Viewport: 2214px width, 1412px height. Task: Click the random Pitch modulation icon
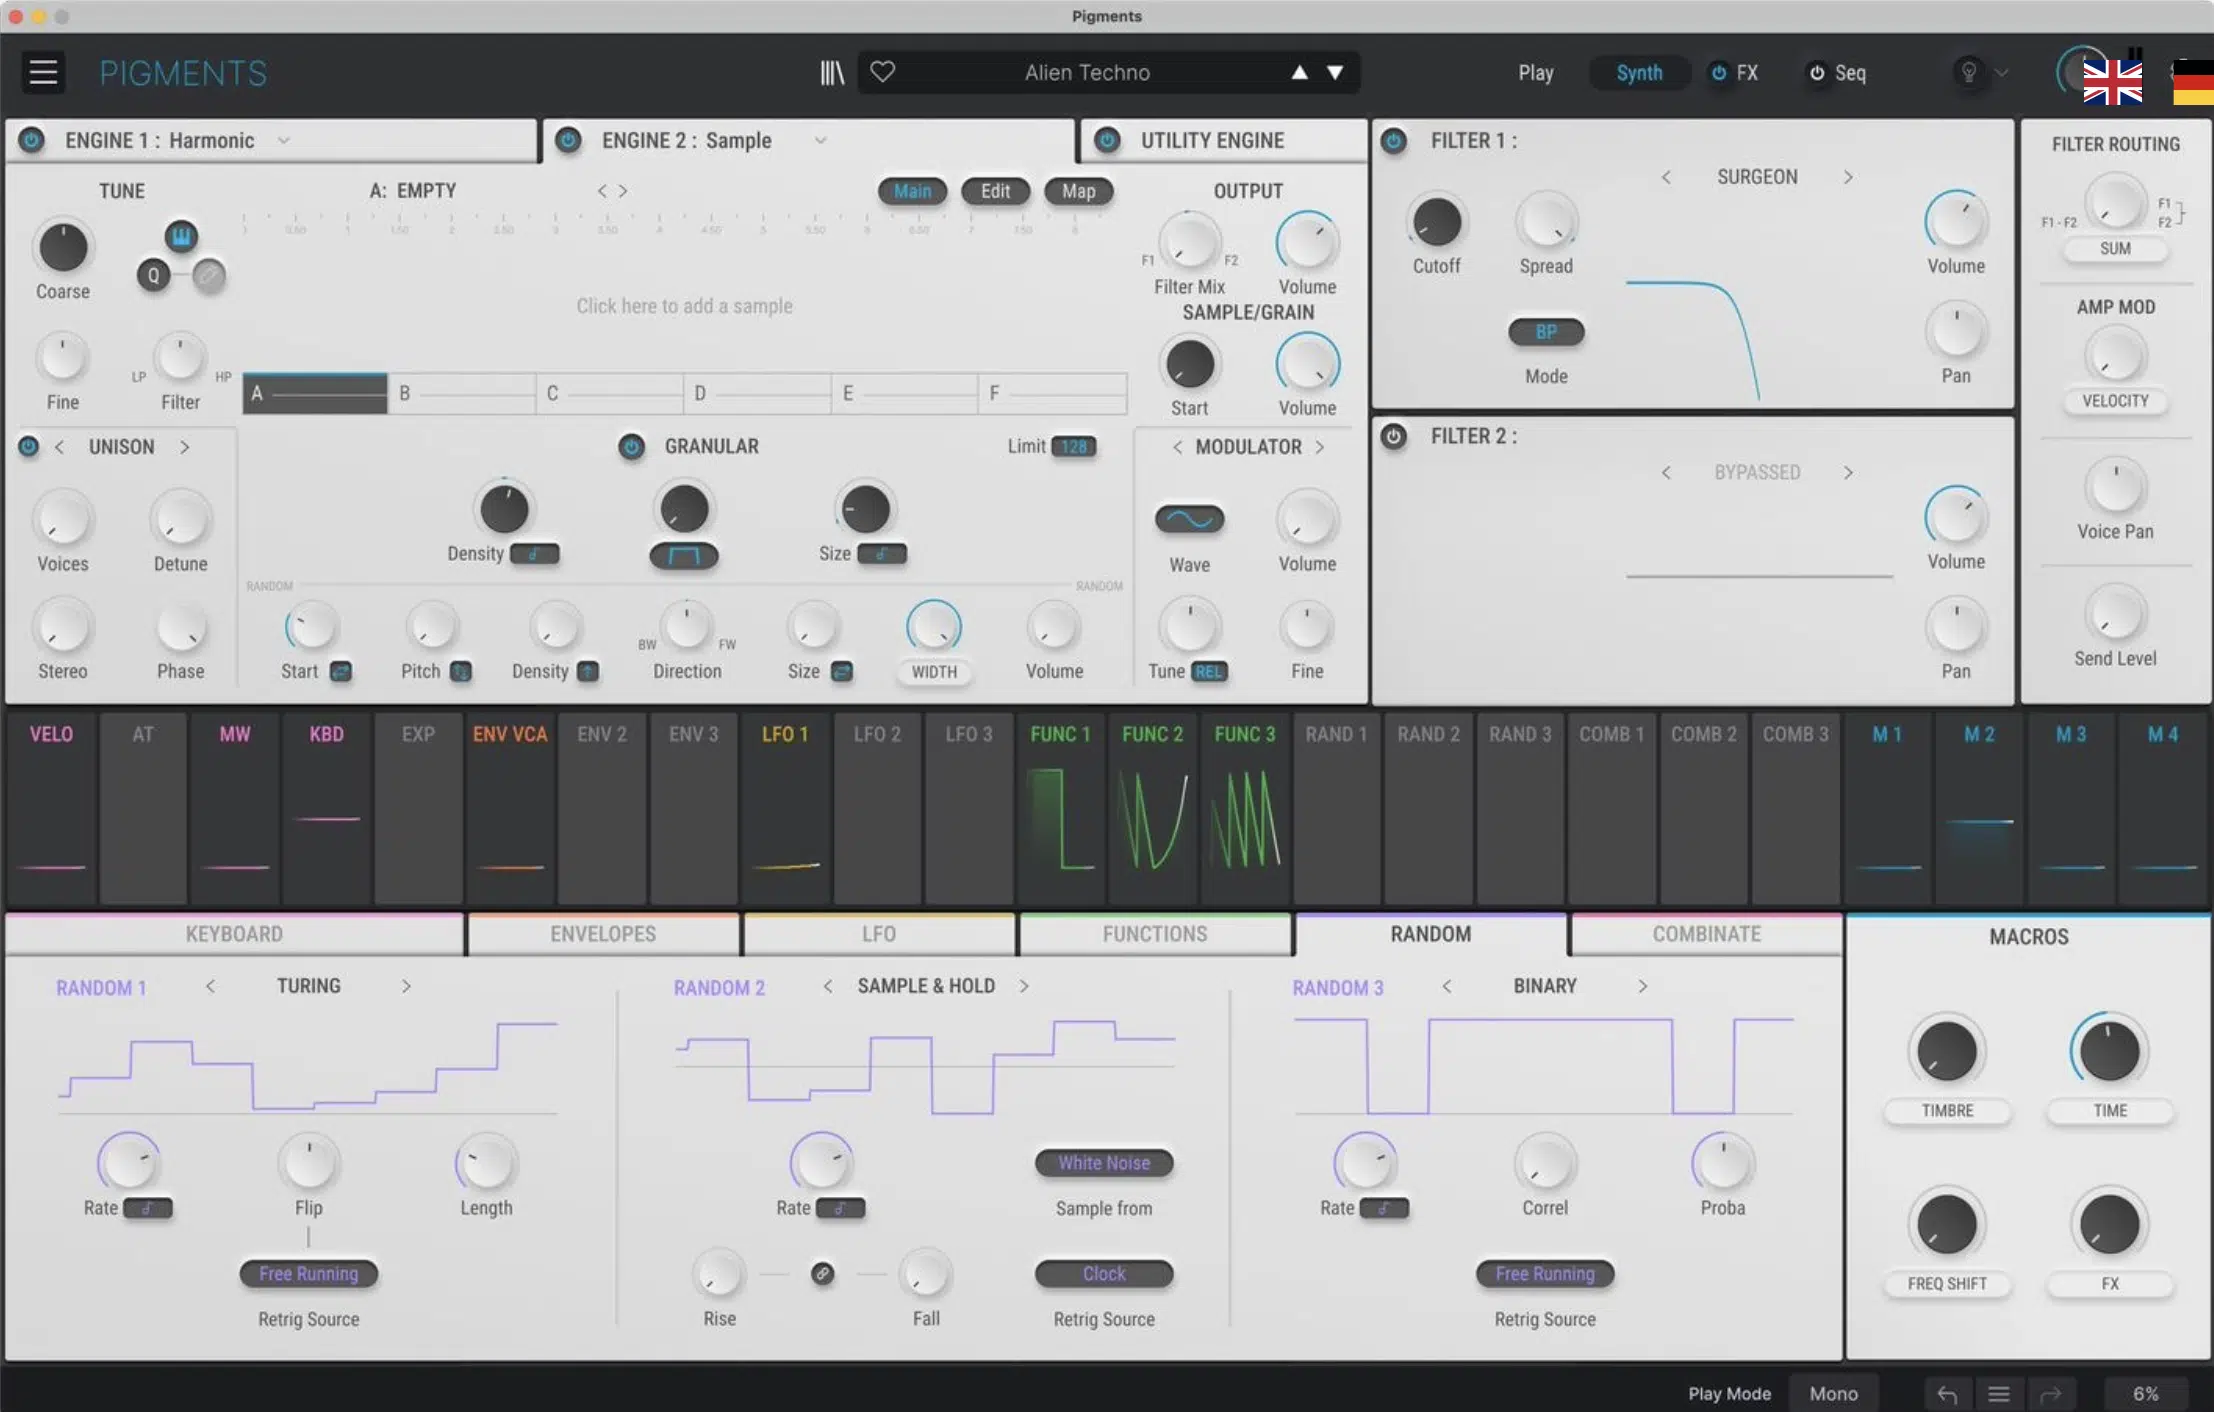[x=461, y=672]
